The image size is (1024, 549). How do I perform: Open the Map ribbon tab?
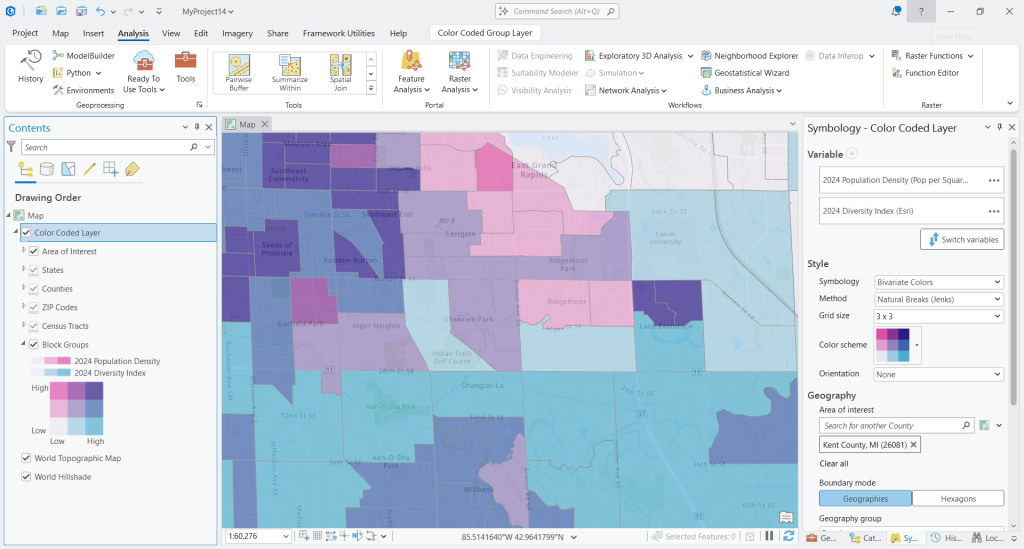pyautogui.click(x=60, y=33)
